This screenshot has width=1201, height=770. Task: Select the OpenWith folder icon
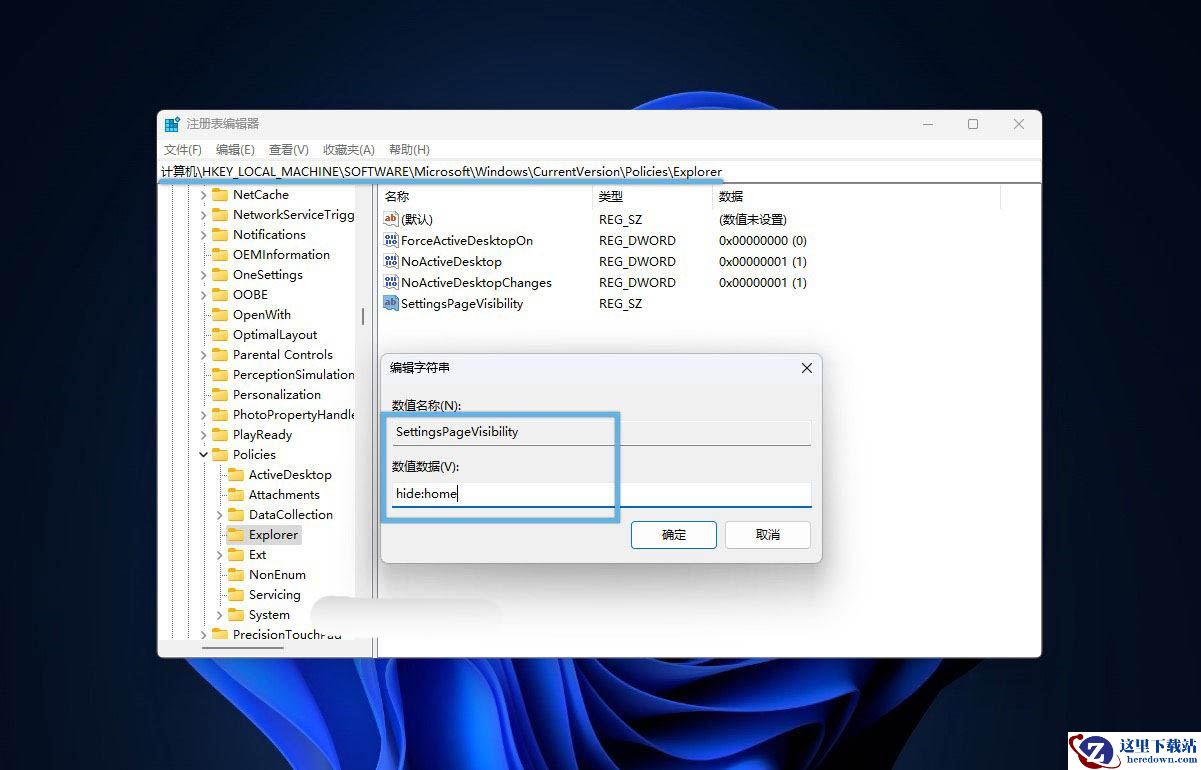pos(220,315)
